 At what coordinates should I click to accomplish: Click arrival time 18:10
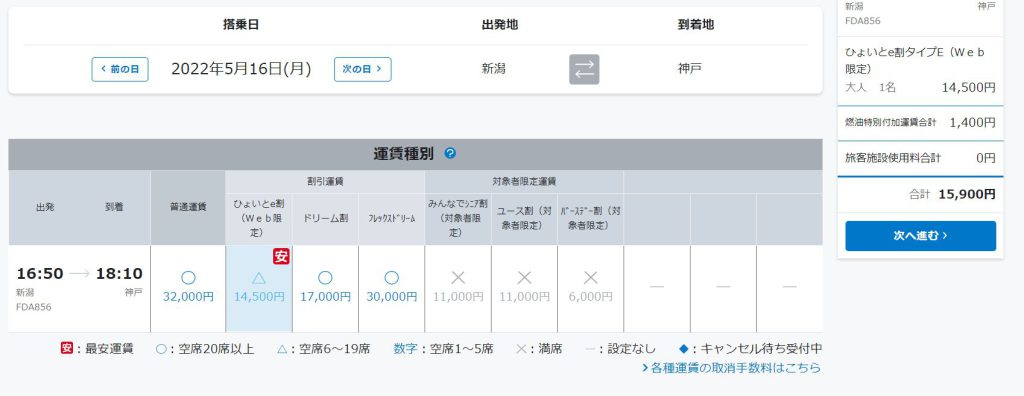tap(119, 274)
